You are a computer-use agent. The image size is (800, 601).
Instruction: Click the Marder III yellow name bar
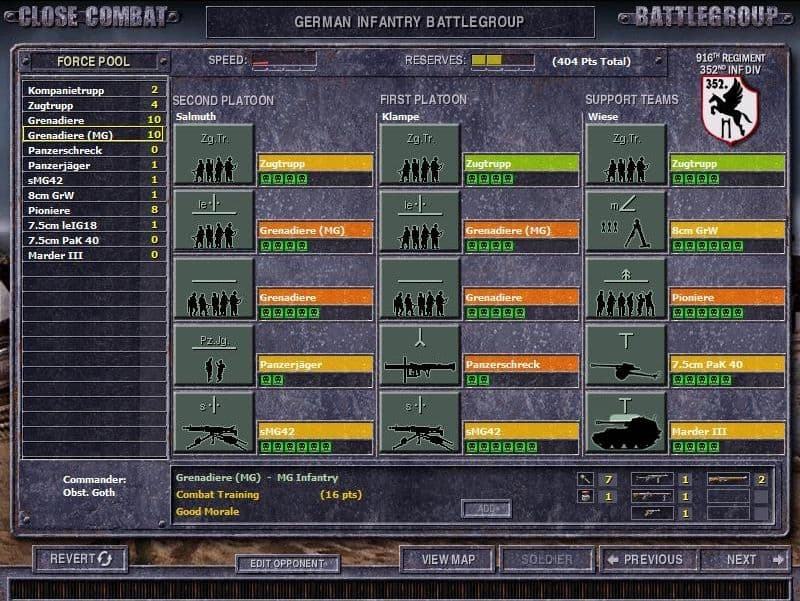tap(728, 431)
